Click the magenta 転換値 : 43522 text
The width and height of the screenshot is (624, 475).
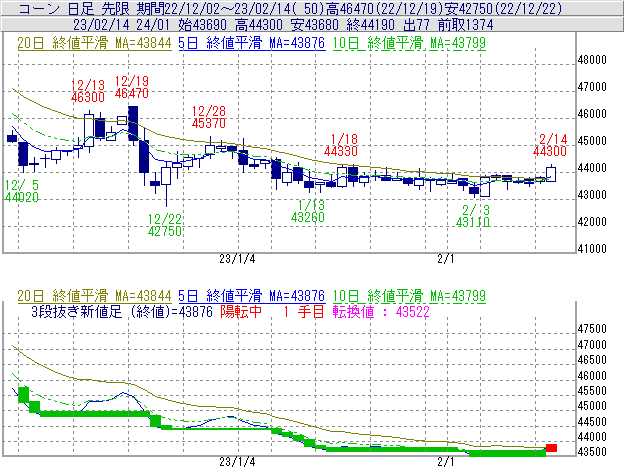[x=381, y=311]
